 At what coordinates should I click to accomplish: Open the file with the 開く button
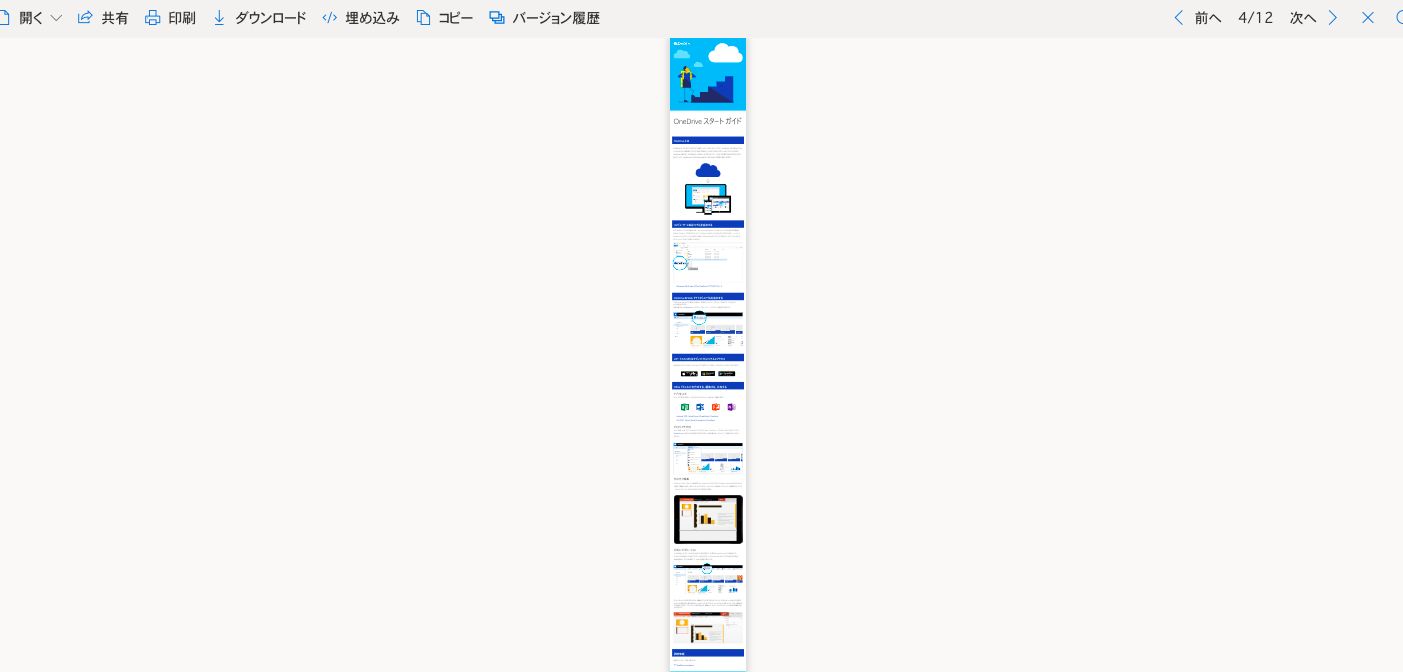point(21,18)
